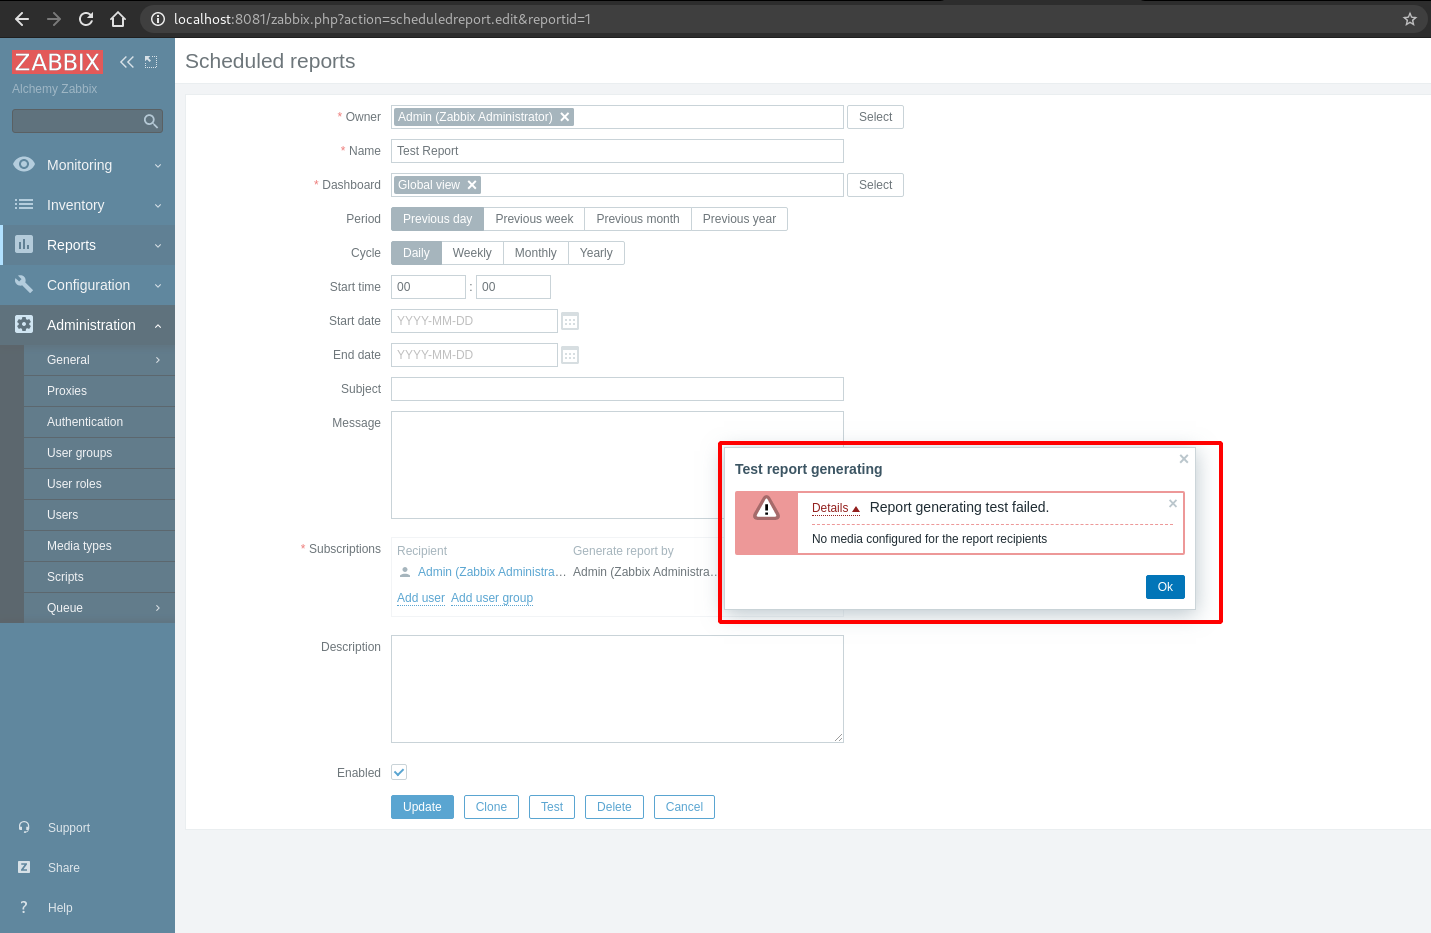Click inside the Subject input field
Image resolution: width=1431 pixels, height=933 pixels.
(616, 388)
